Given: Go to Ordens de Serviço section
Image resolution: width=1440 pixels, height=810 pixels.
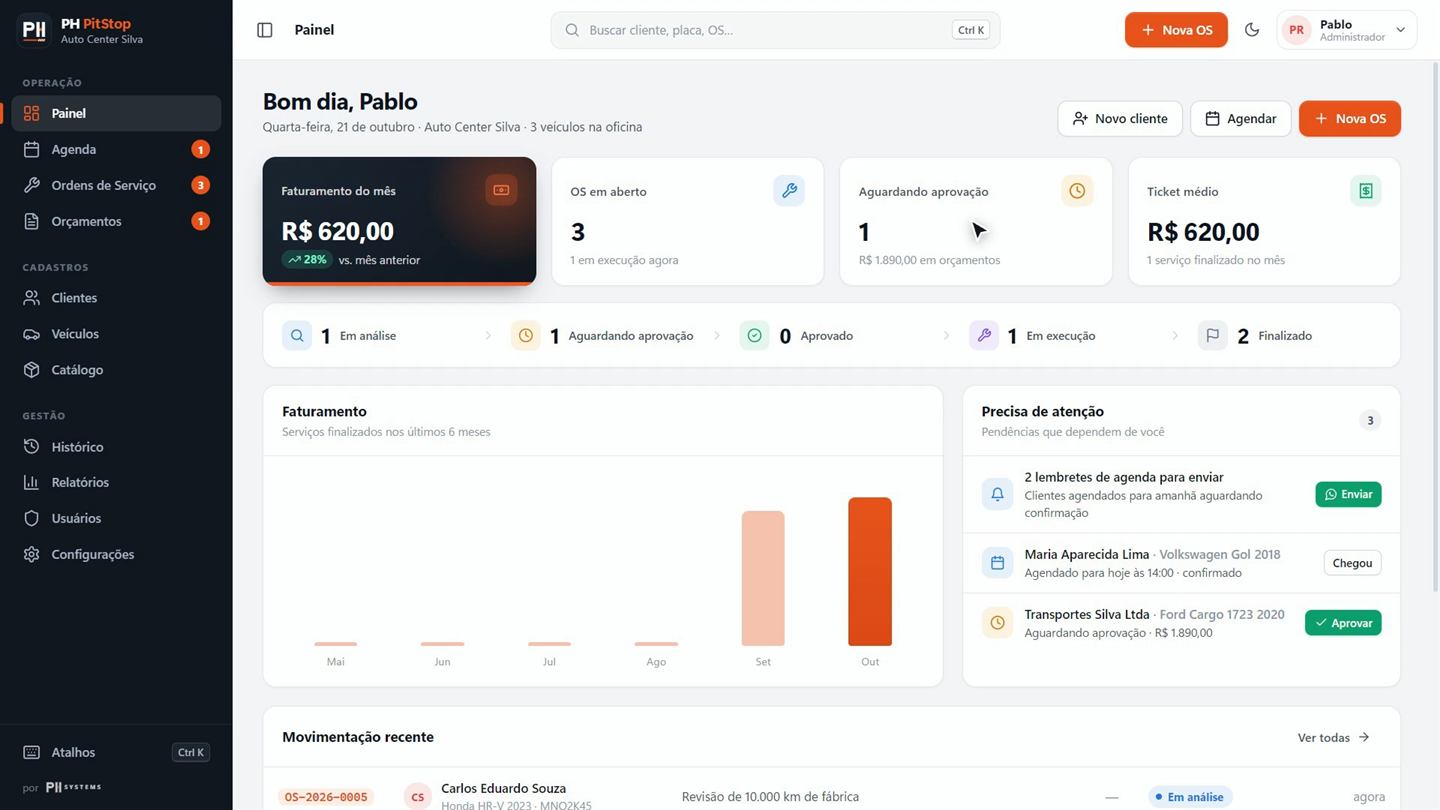Looking at the screenshot, I should [x=116, y=185].
